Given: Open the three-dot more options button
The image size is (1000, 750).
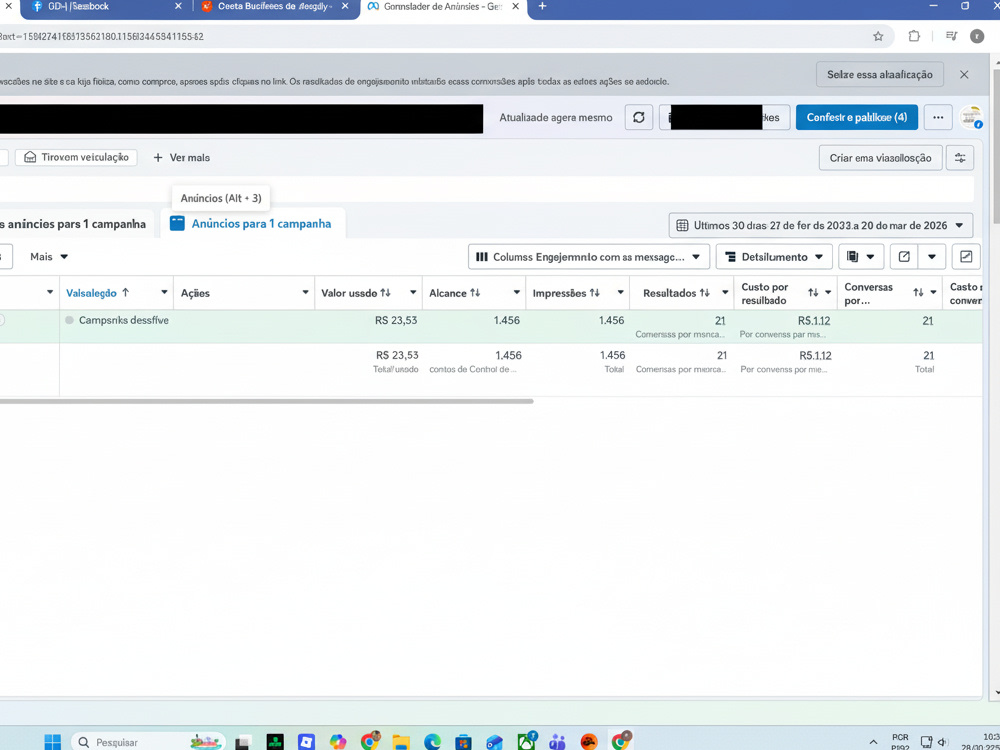Looking at the screenshot, I should 938,117.
